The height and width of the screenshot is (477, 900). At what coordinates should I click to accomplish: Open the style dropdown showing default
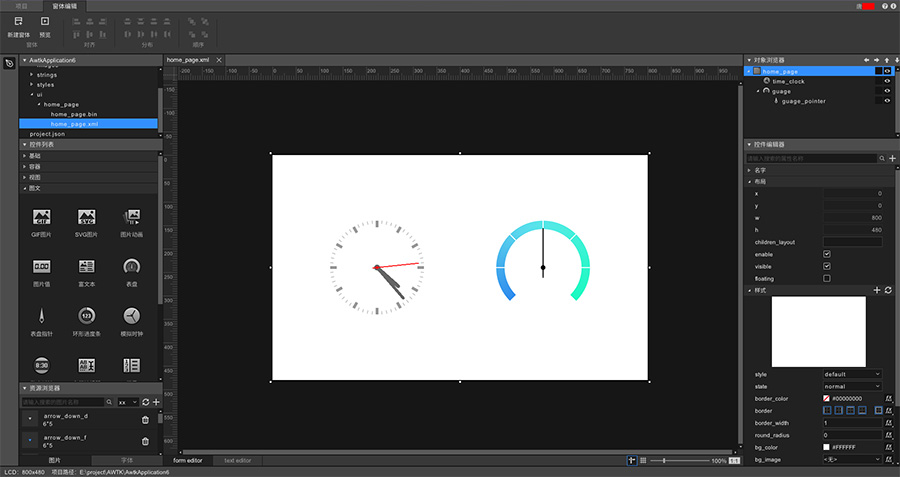851,374
